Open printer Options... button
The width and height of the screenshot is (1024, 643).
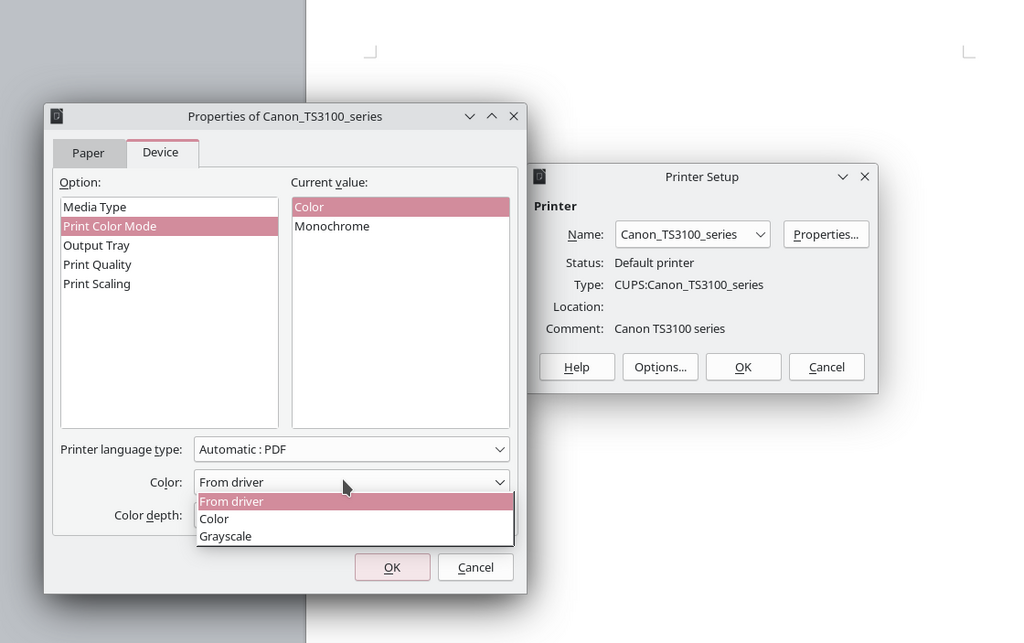click(660, 367)
